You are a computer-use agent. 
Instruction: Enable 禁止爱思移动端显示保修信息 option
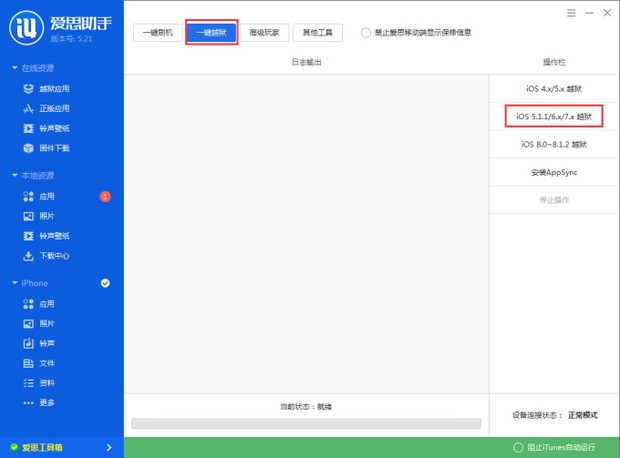click(366, 32)
